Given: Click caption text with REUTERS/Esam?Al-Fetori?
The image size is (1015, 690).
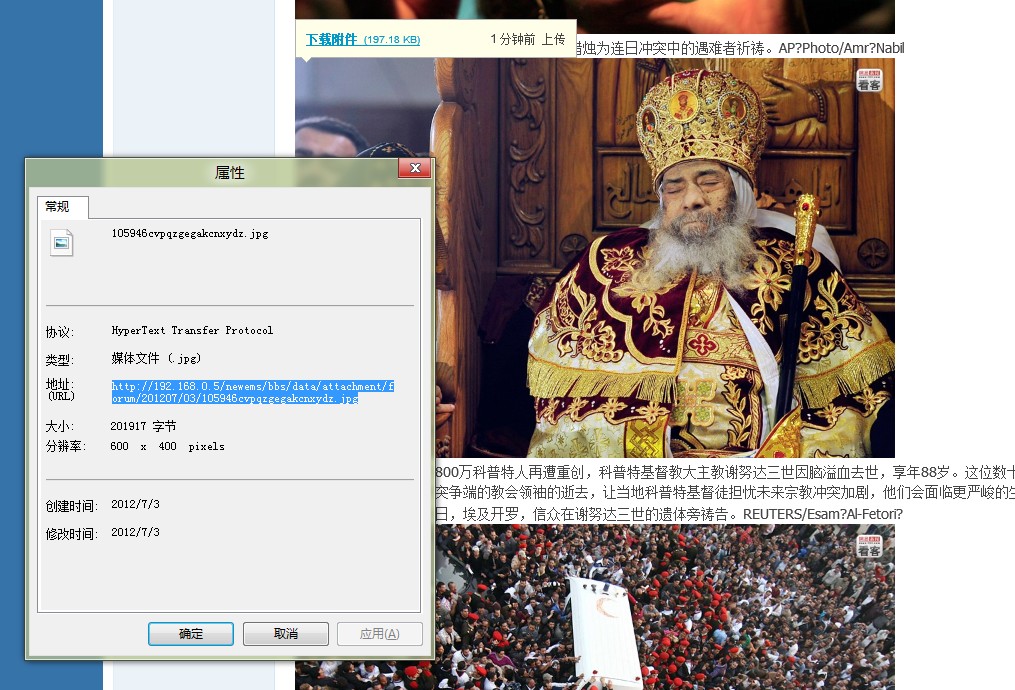Looking at the screenshot, I should click(669, 514).
